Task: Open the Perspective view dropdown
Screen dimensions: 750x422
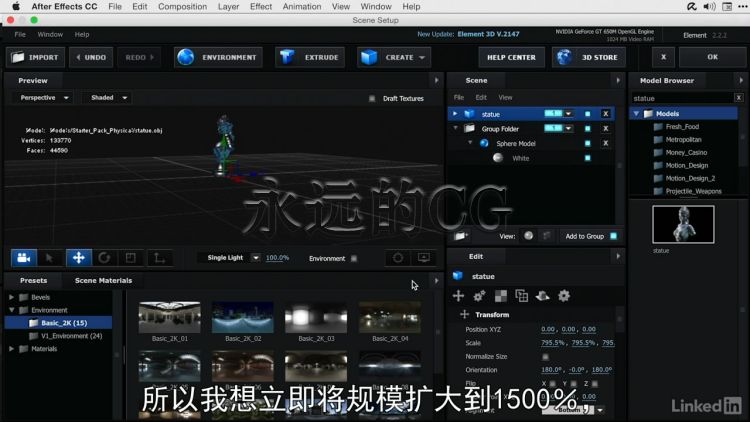Action: 44,98
